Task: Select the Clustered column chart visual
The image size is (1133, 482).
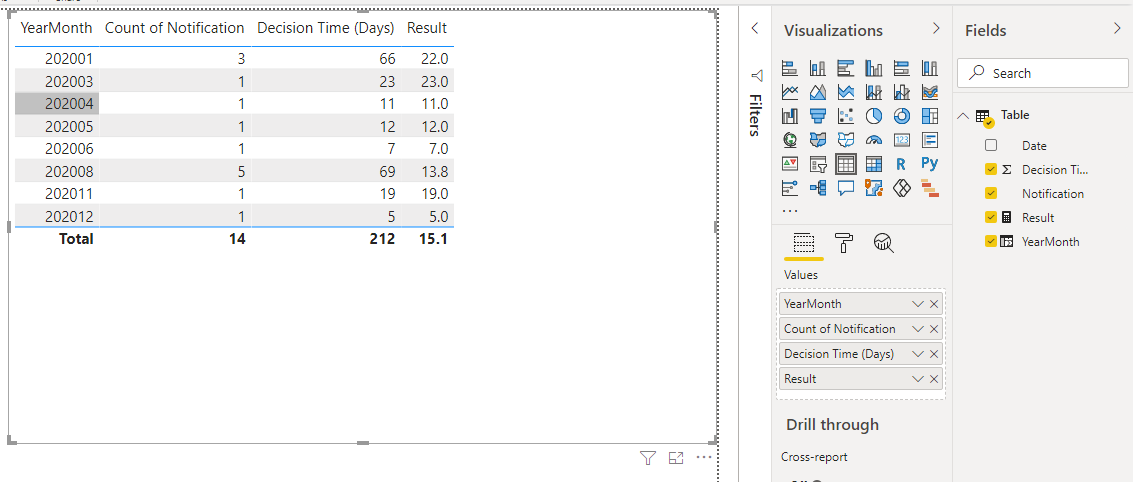Action: (x=874, y=69)
